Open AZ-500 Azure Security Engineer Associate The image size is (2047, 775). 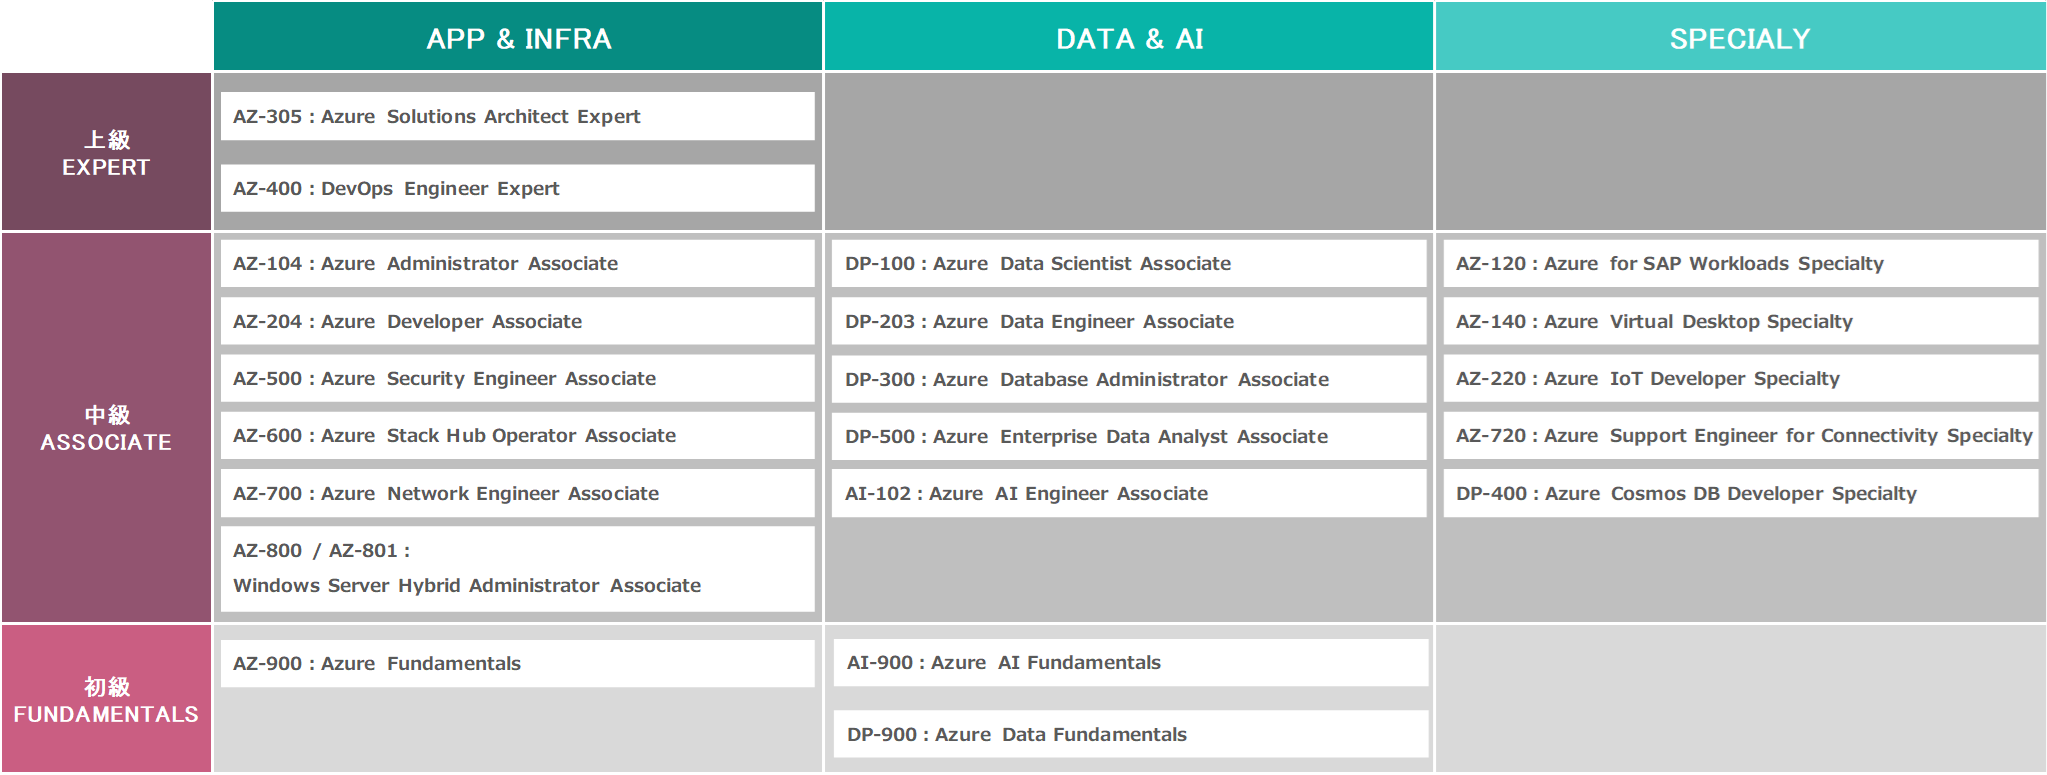pos(517,378)
